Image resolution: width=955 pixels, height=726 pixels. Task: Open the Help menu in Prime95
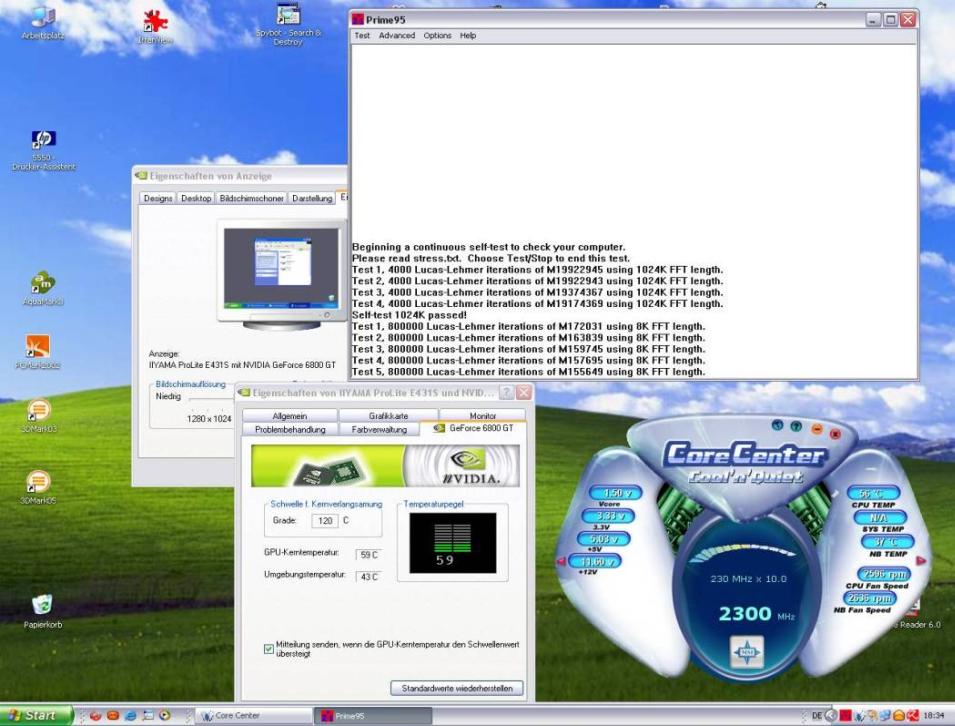click(468, 35)
